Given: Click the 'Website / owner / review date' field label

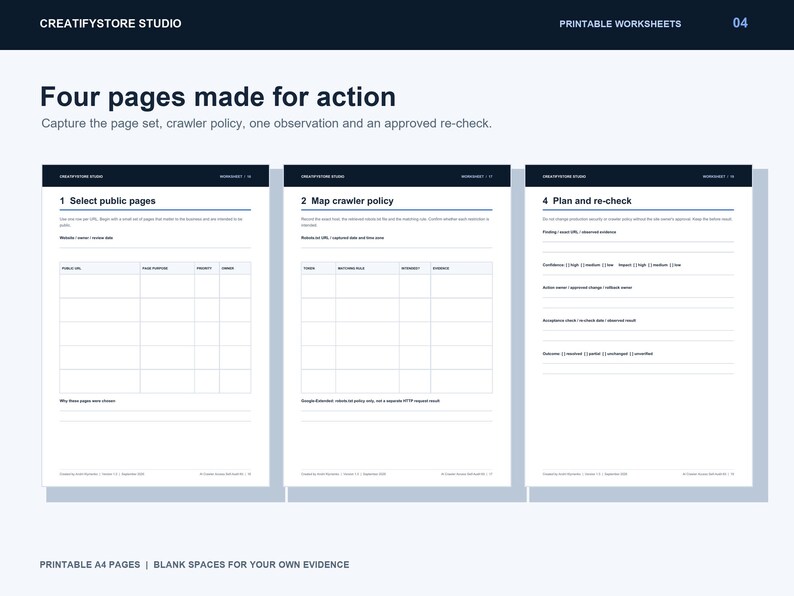Looking at the screenshot, I should pos(86,237).
